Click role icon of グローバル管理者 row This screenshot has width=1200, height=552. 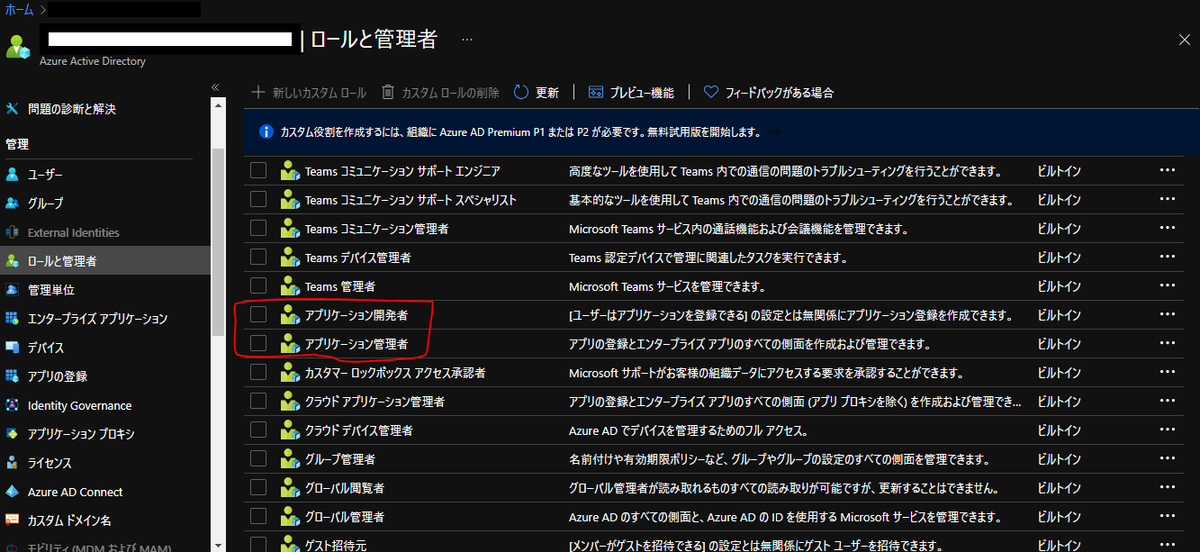pos(290,517)
